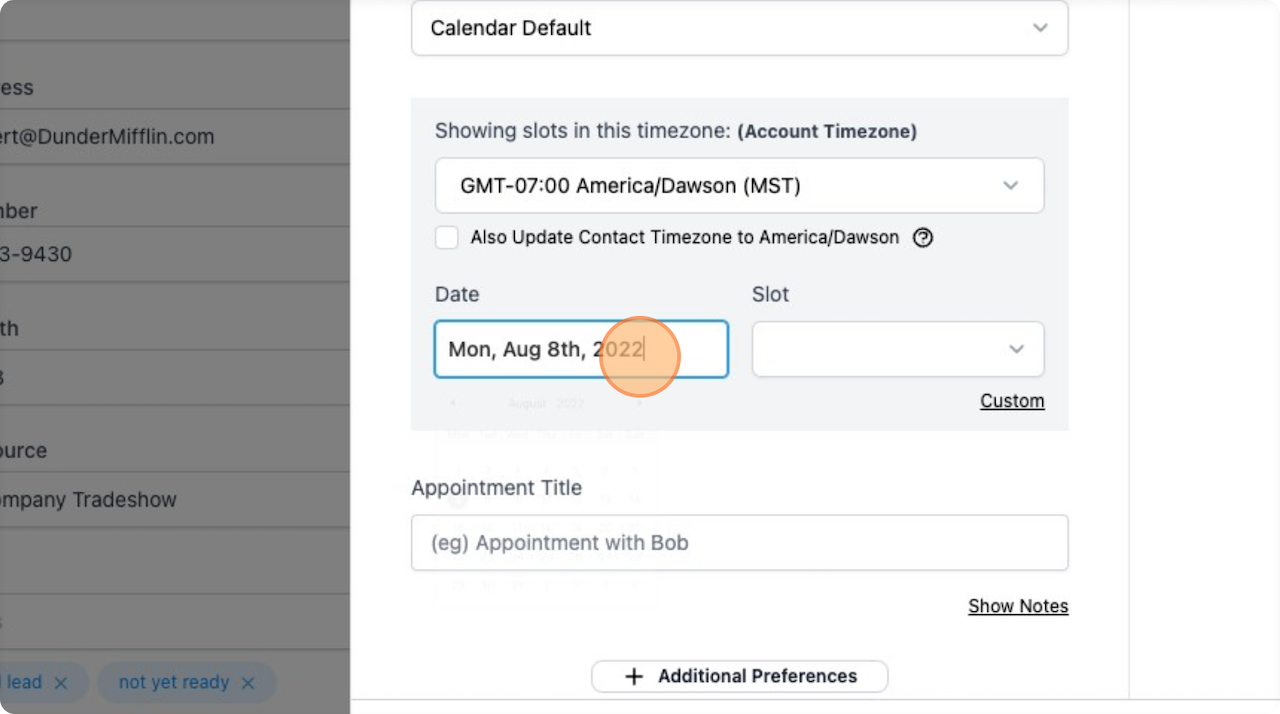
Task: Click the Company Tradeshow source field
Action: pos(90,500)
